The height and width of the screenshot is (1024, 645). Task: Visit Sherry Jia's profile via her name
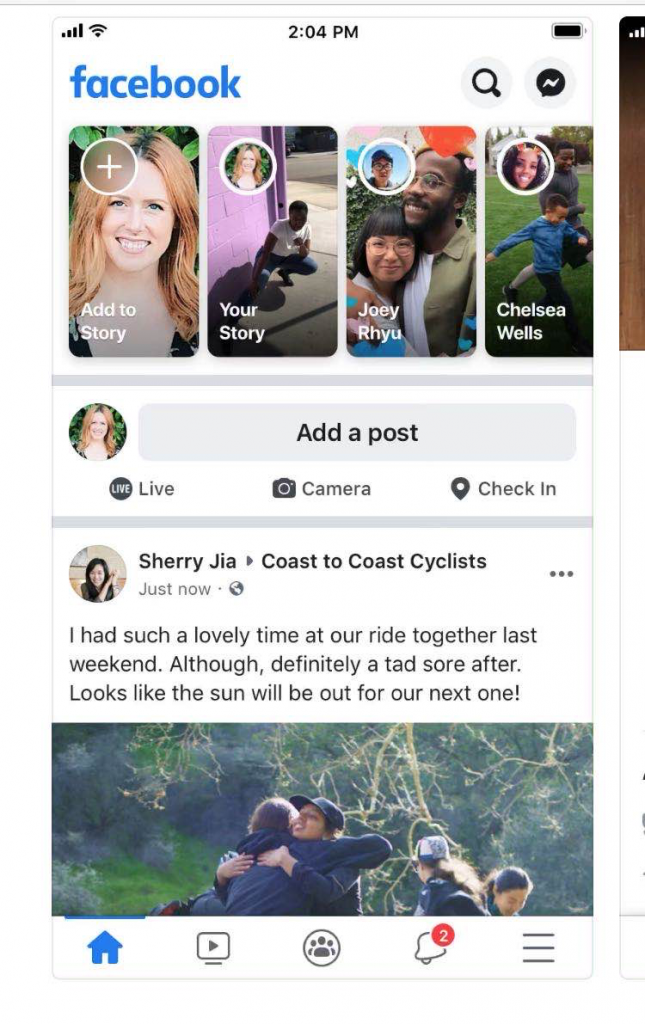(187, 561)
